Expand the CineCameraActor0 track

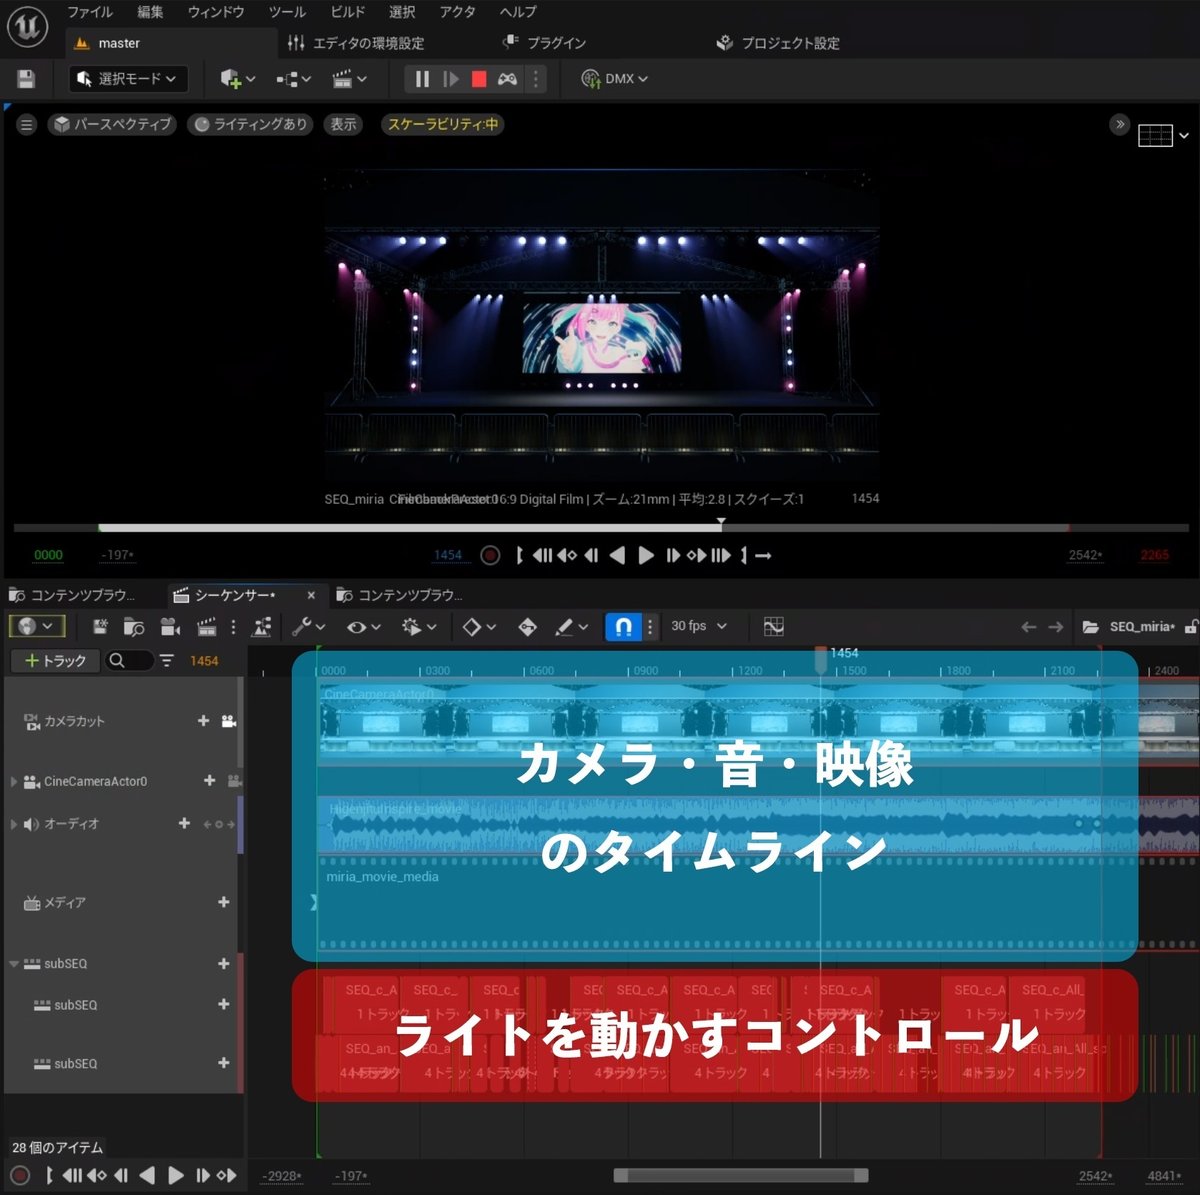tap(13, 781)
